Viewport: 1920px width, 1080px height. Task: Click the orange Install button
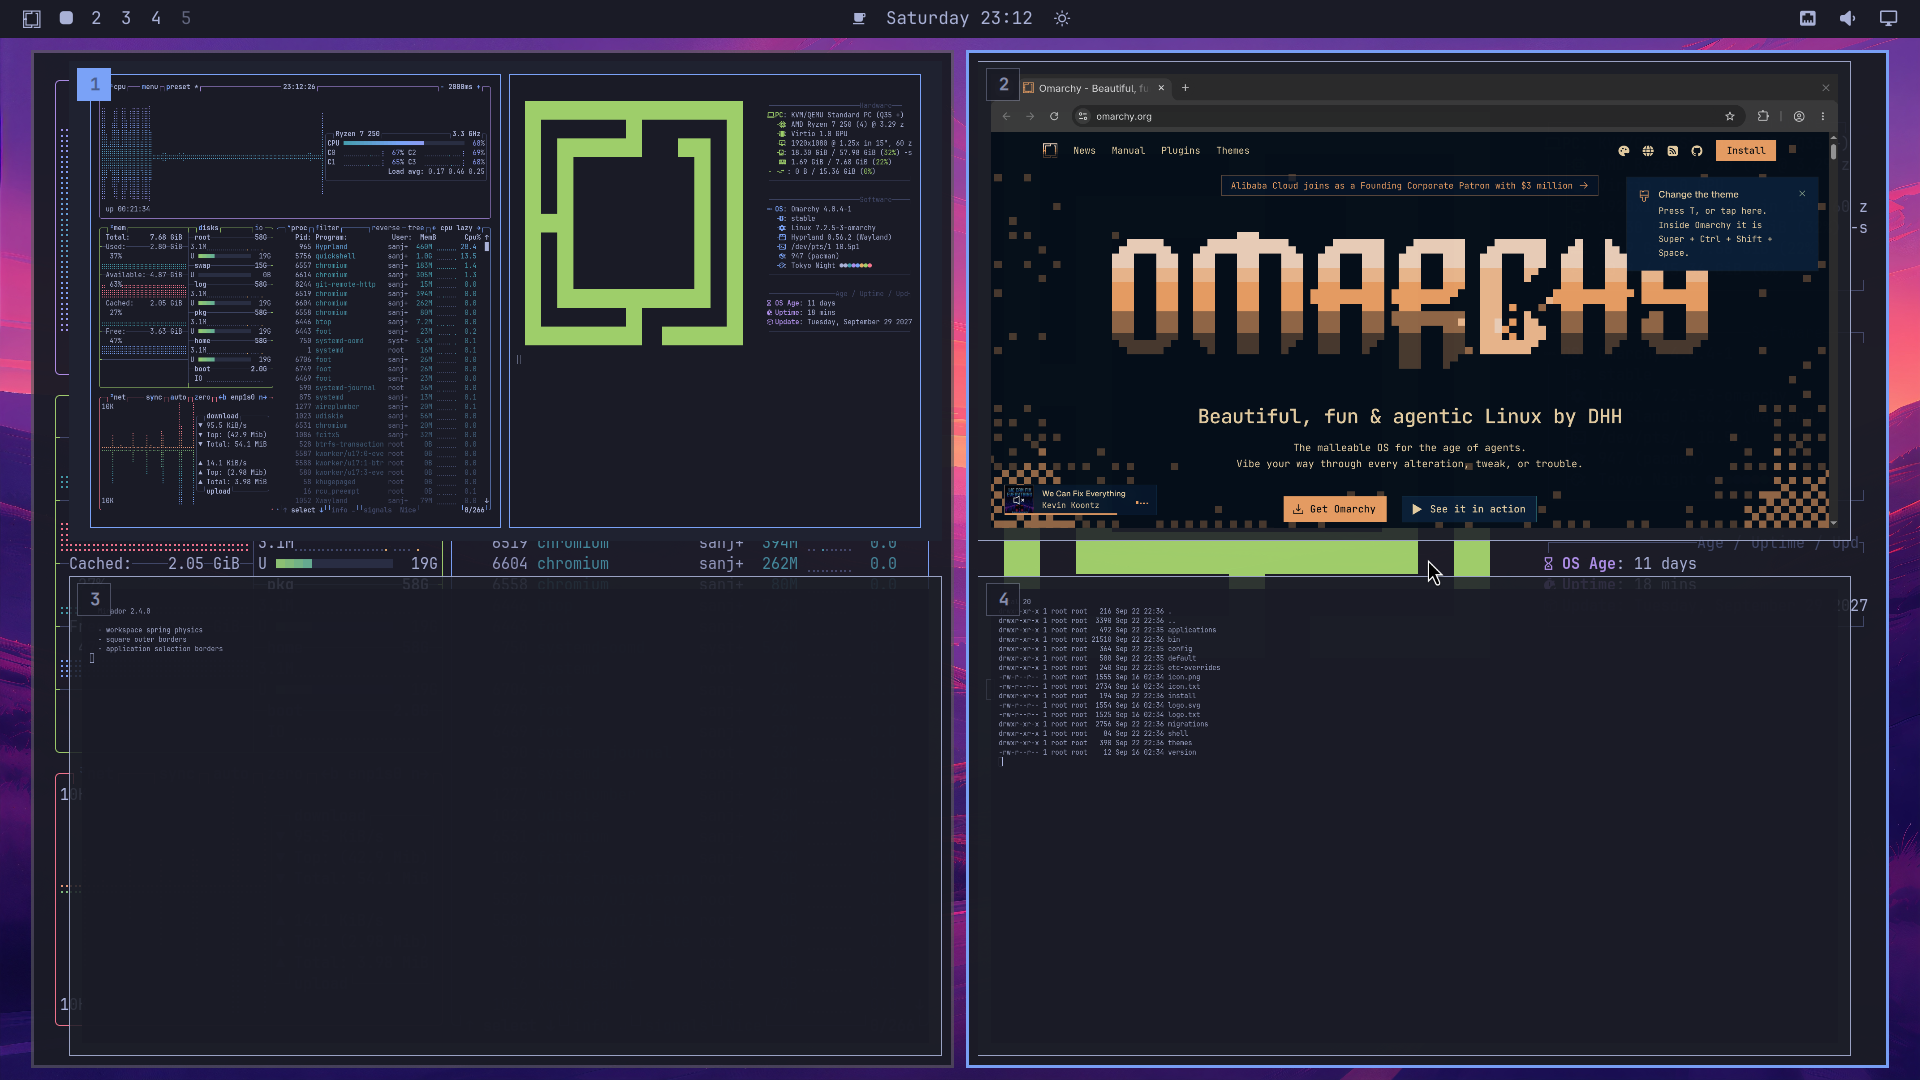click(x=1746, y=151)
